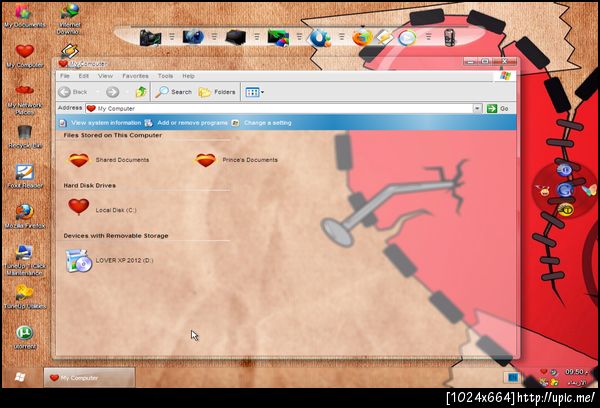Open the Recycle Bin desktop icon

pyautogui.click(x=25, y=137)
